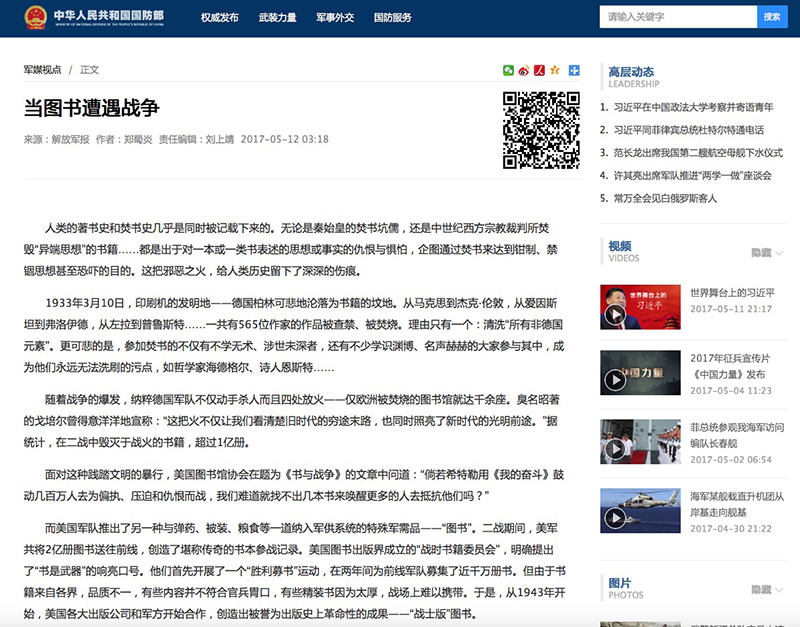Select 军事外交 in the top navigation
800x627 pixels.
pos(335,18)
